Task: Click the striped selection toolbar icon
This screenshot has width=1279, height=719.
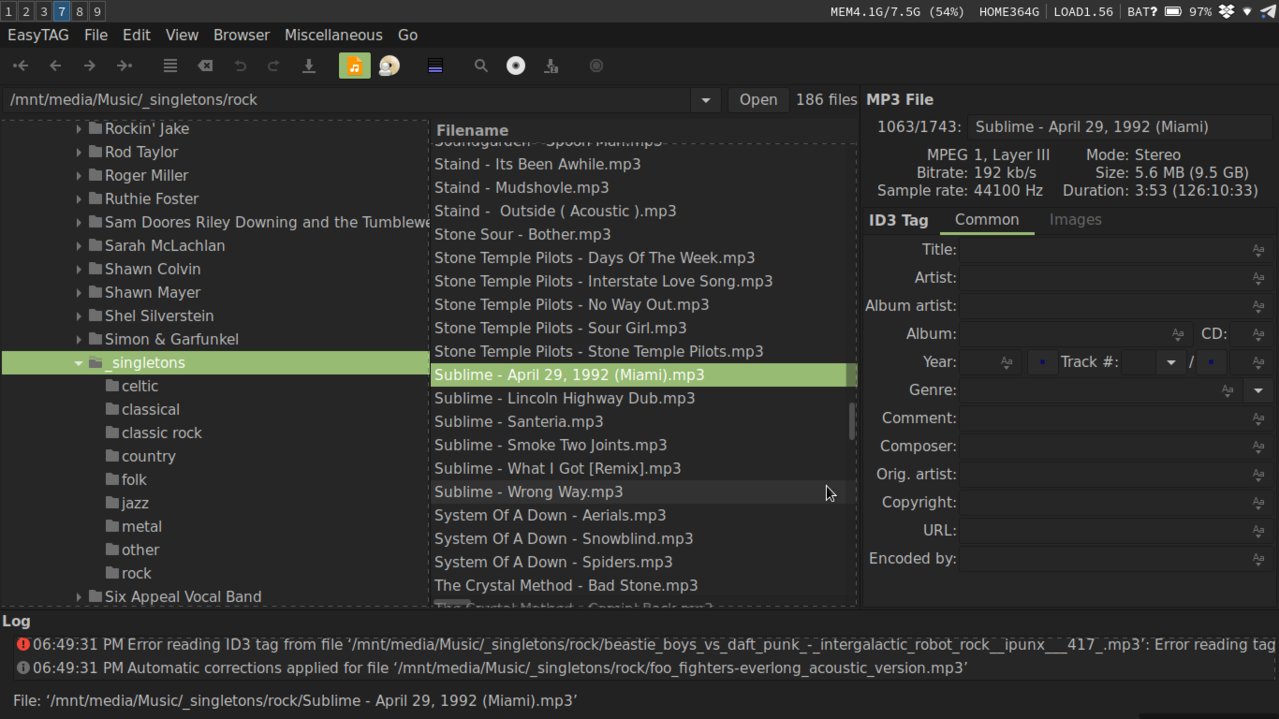Action: coord(435,66)
